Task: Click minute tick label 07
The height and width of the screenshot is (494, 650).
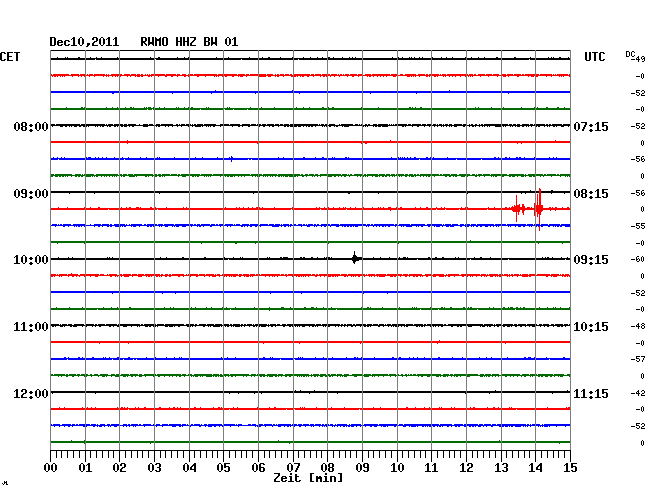Action: [x=293, y=468]
